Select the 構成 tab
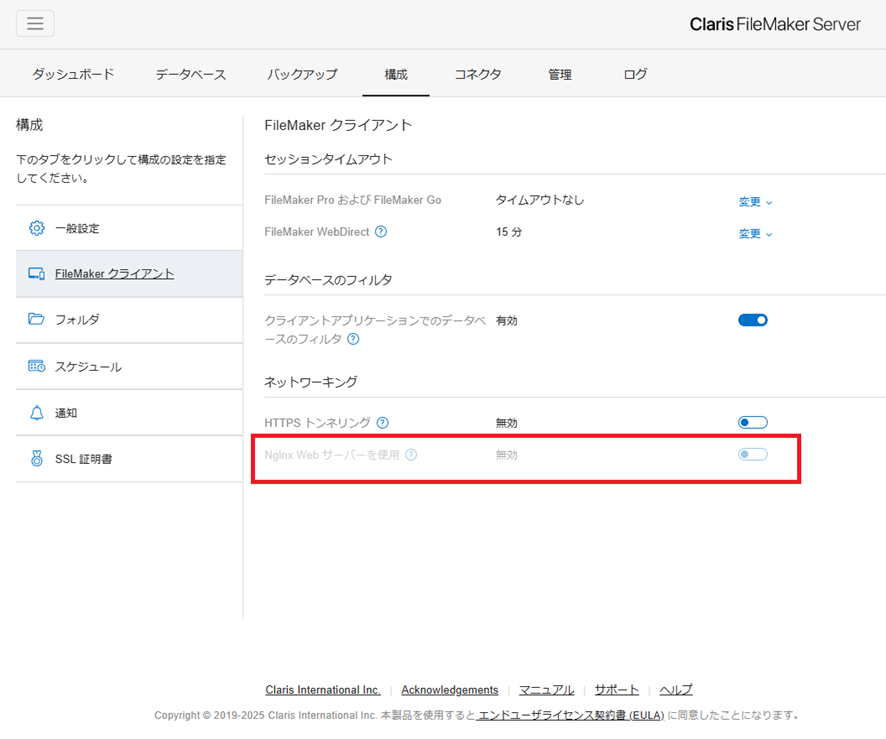 [396, 74]
